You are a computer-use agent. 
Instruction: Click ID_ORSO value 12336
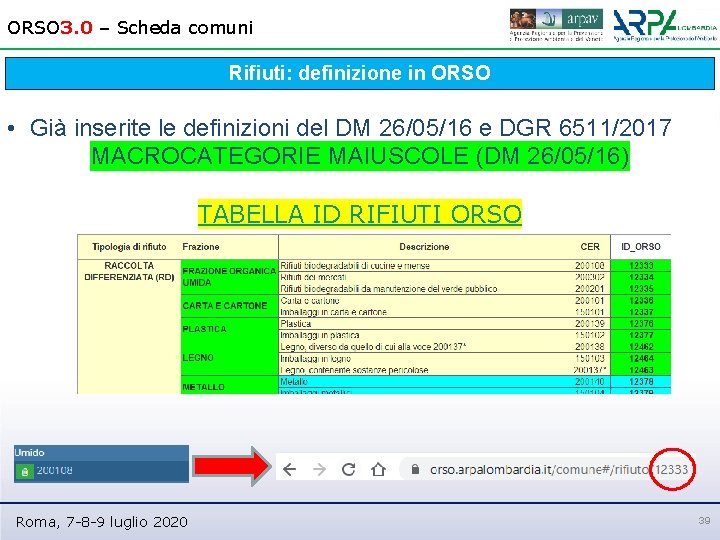(641, 300)
